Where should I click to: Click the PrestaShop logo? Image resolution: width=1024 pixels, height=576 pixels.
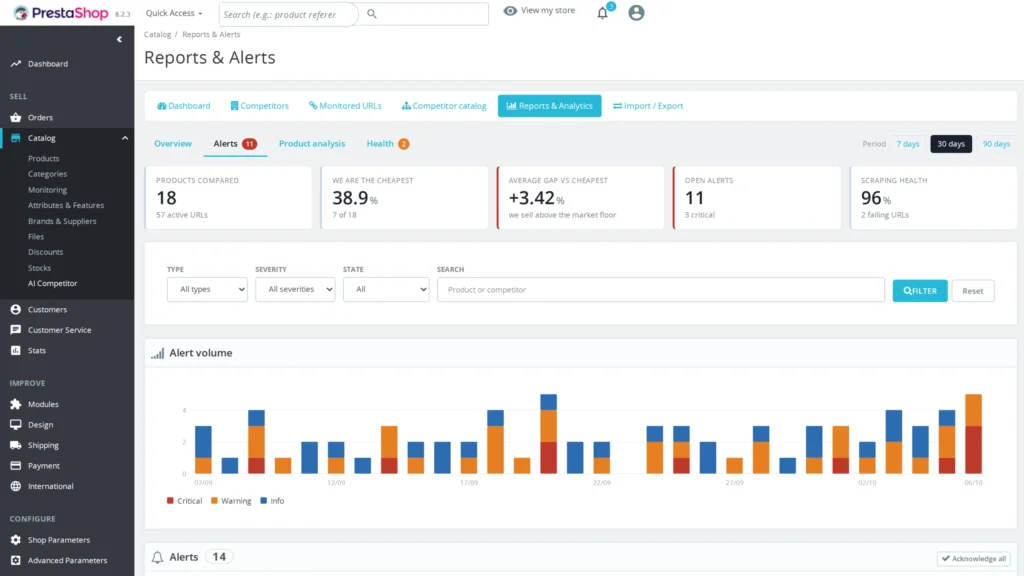(x=61, y=13)
